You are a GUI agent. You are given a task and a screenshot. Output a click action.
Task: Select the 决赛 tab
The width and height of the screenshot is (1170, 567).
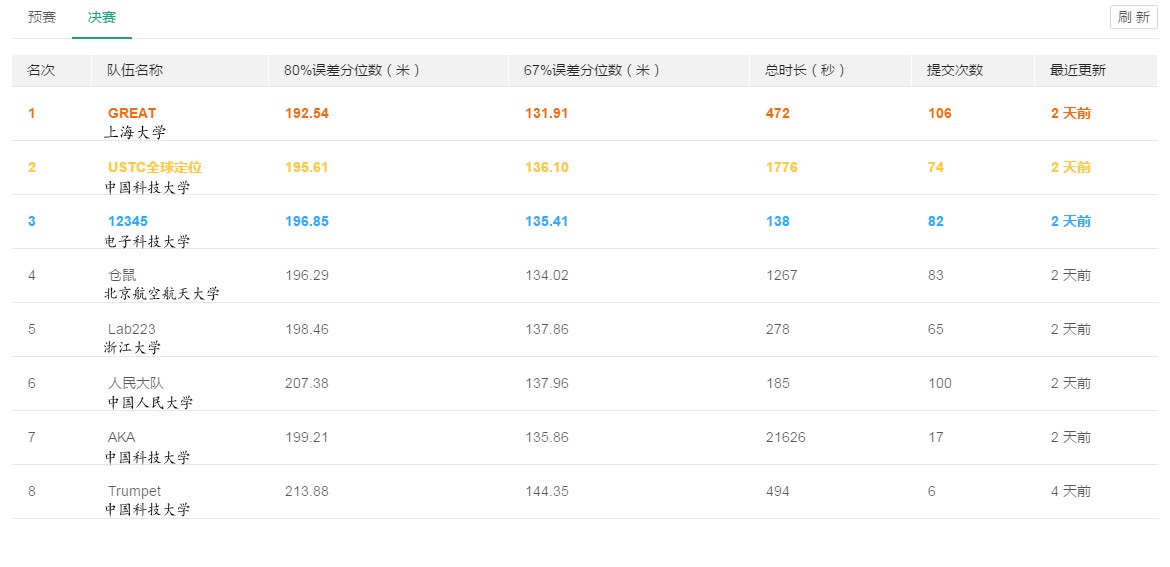(101, 18)
